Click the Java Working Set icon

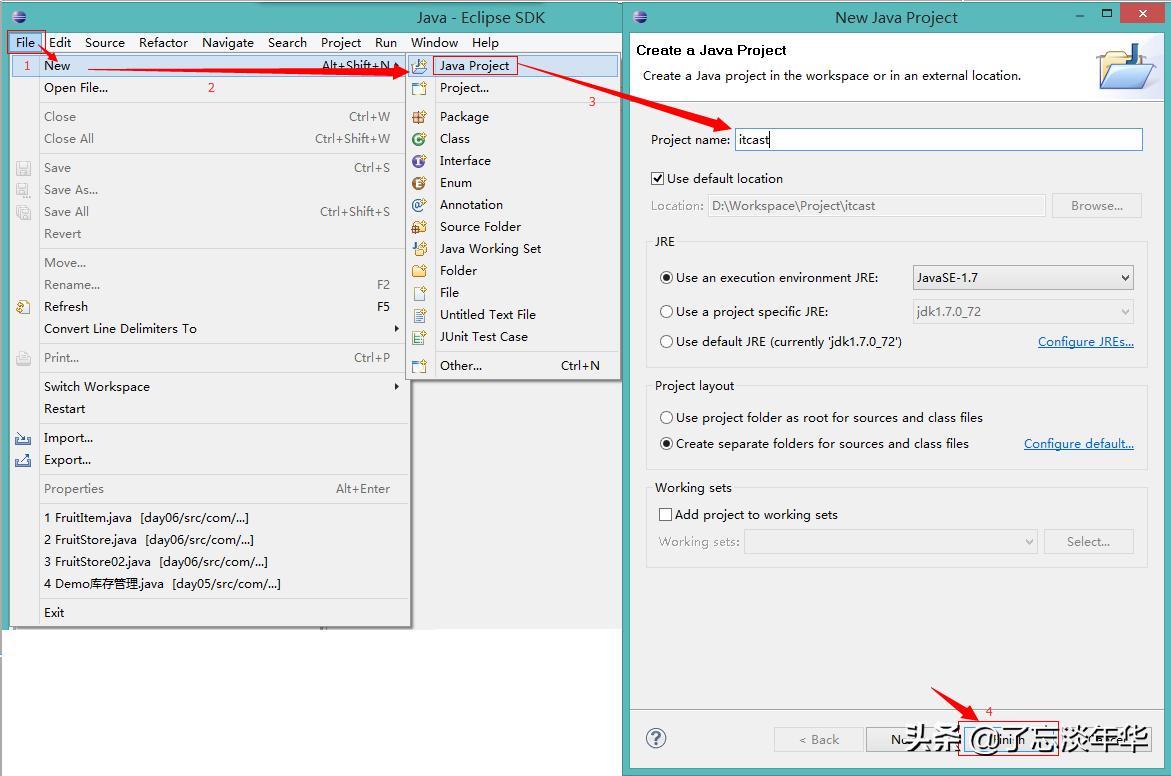(x=420, y=249)
